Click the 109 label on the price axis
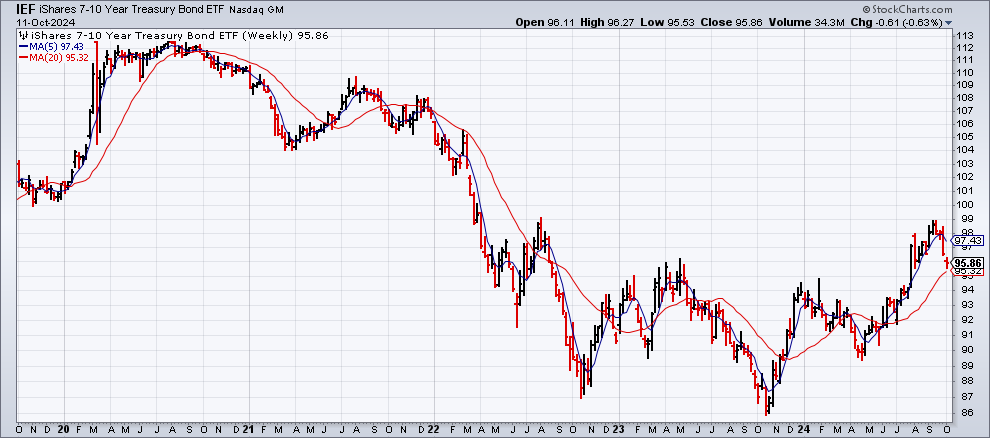 click(x=963, y=85)
